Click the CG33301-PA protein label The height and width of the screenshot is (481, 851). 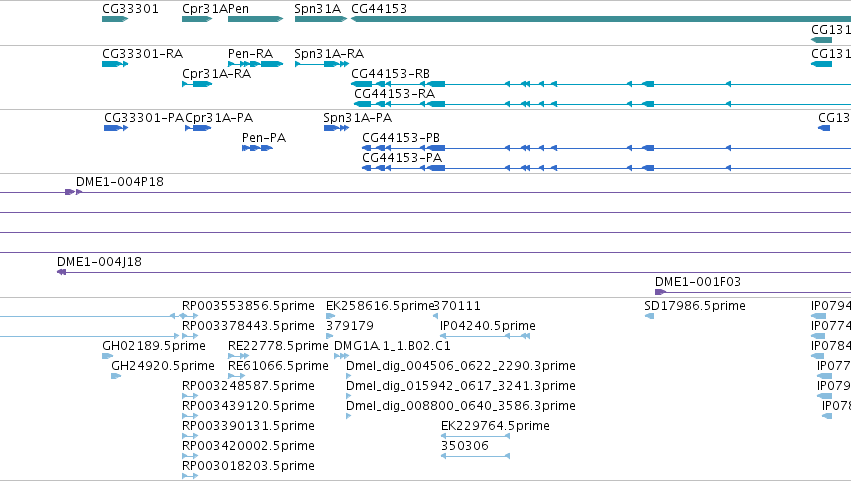pos(144,118)
